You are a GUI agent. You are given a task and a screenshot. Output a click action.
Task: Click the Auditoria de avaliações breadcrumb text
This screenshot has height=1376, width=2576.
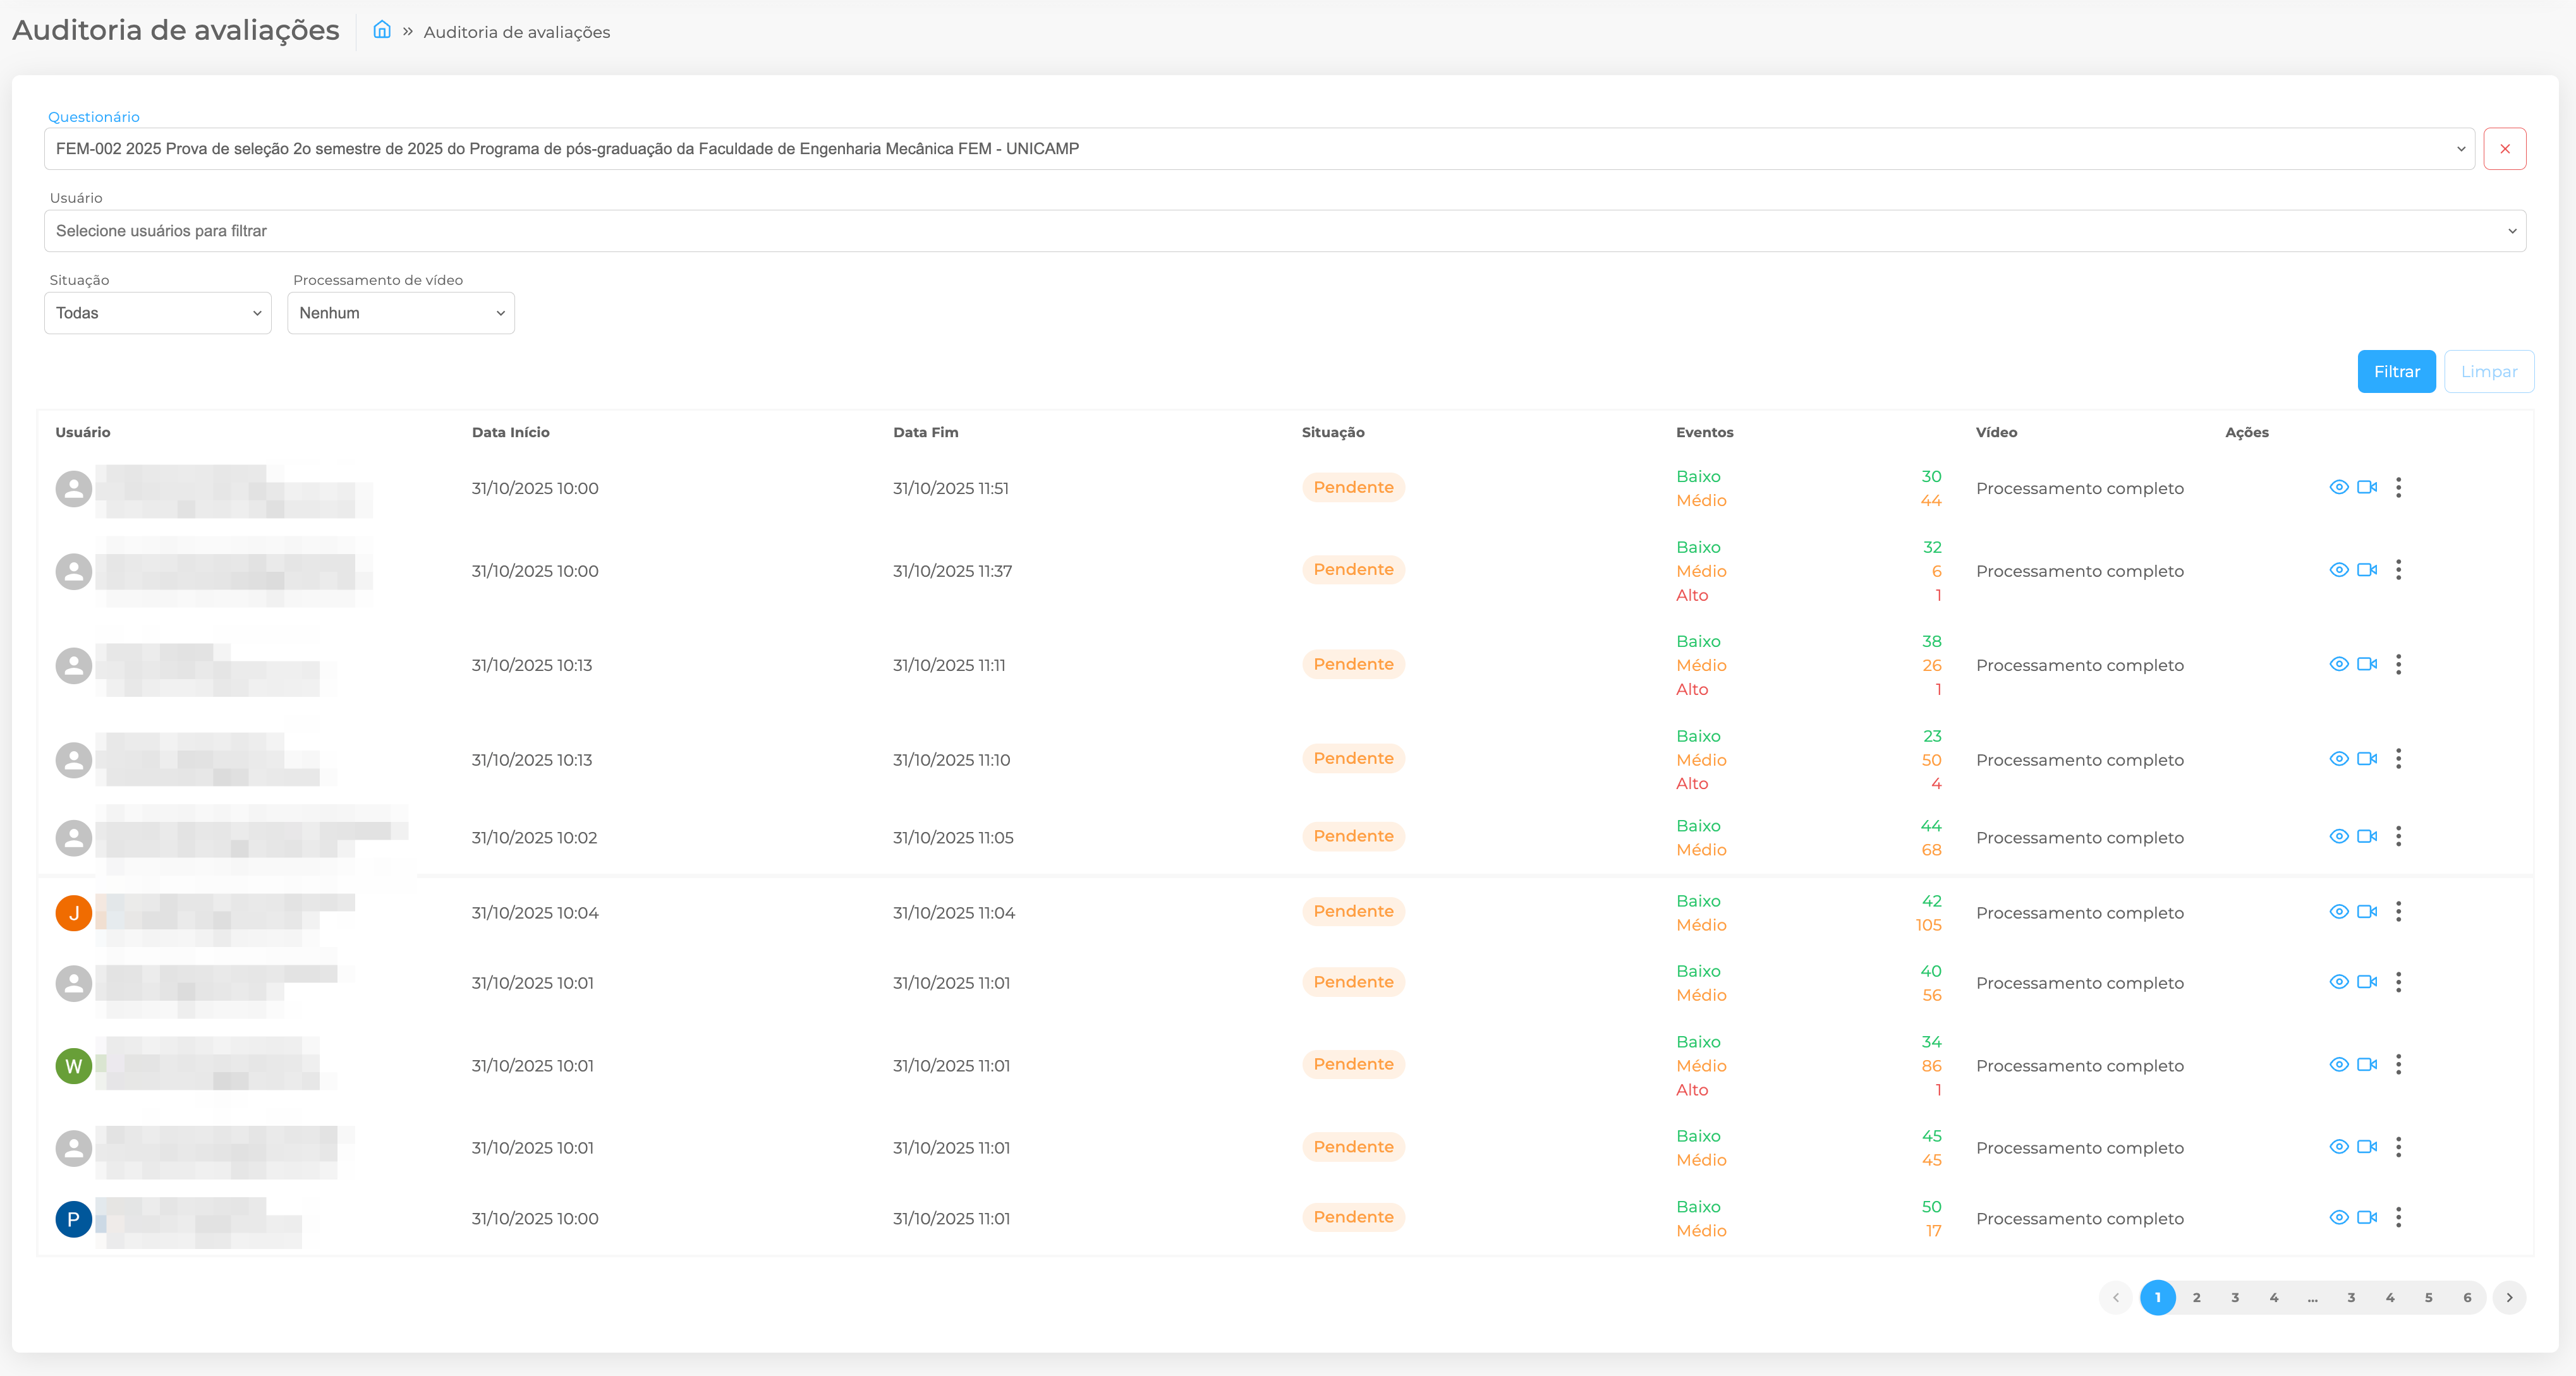click(x=516, y=32)
